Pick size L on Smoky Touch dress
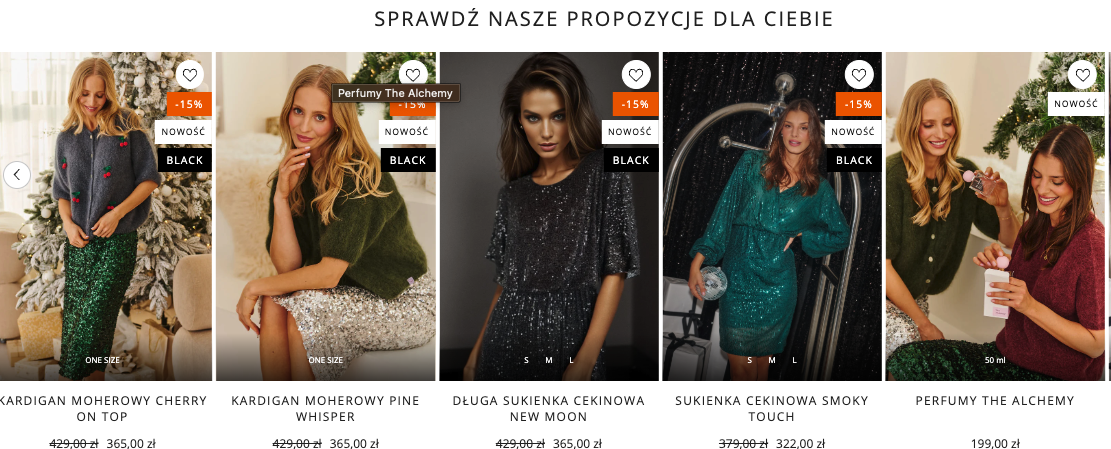 794,360
